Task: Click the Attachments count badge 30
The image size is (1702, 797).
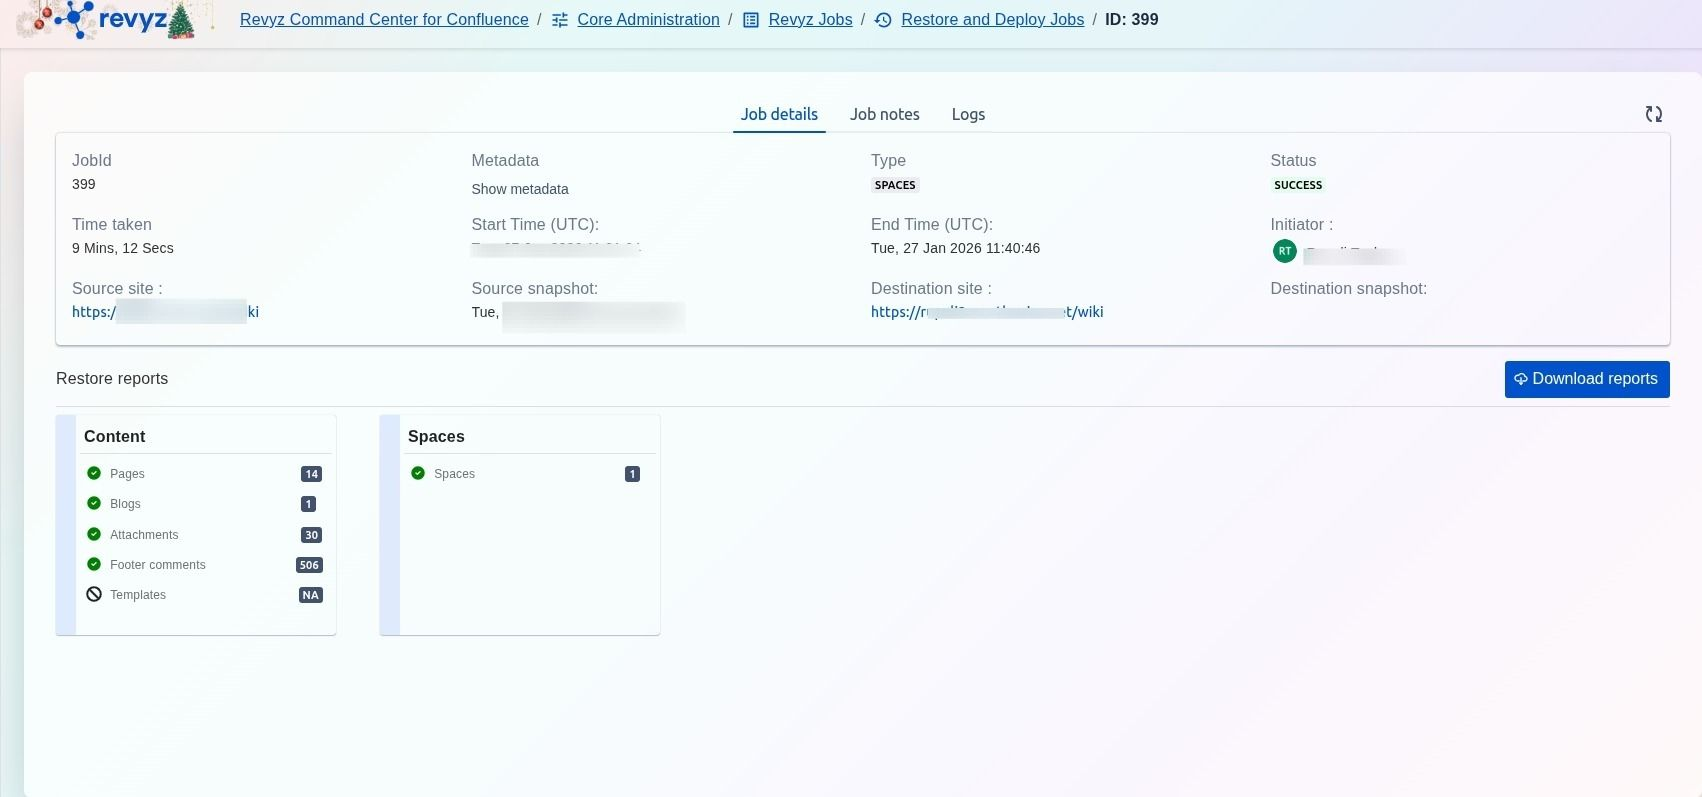Action: tap(311, 535)
